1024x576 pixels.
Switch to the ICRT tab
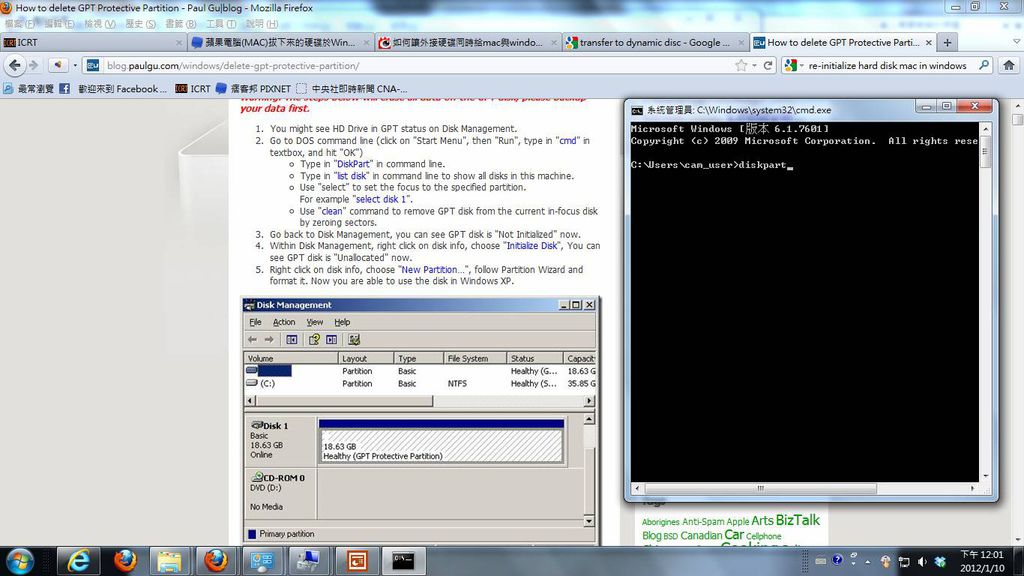91,42
